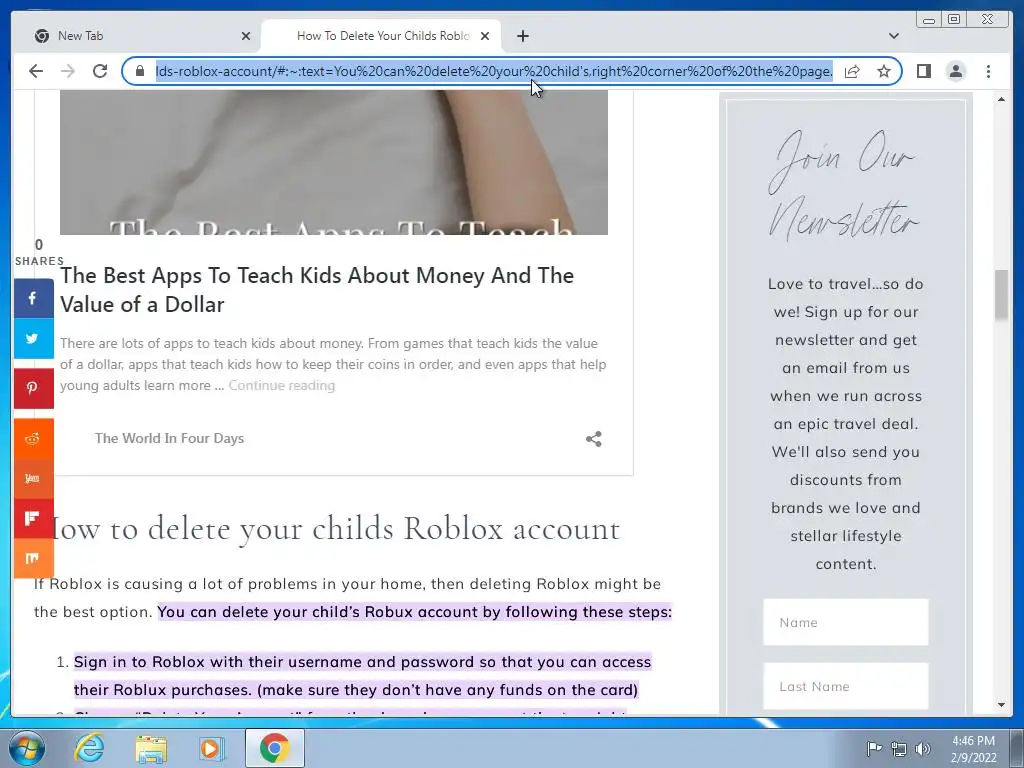The height and width of the screenshot is (768, 1024).
Task: View site security lock info
Action: coord(139,71)
